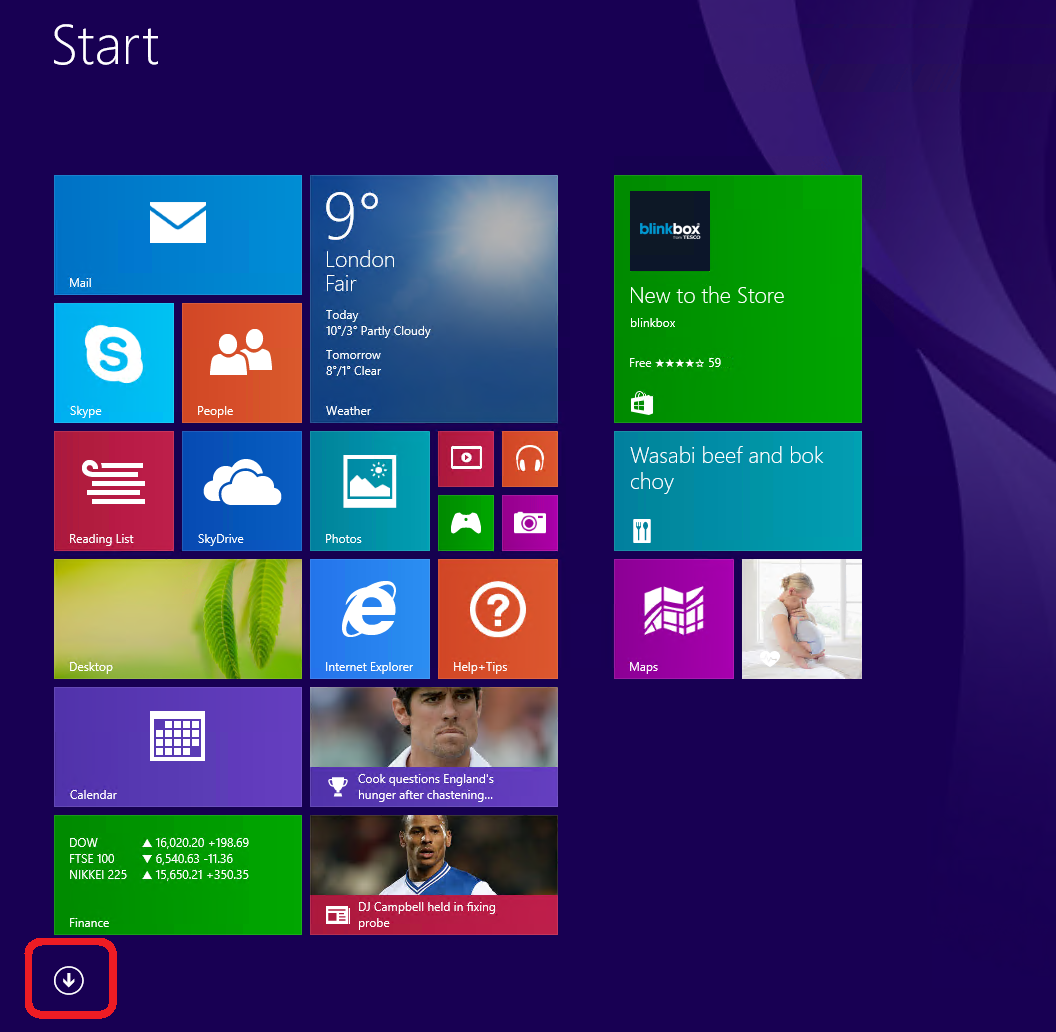
Task: Open the Camera small tile
Action: tap(530, 523)
